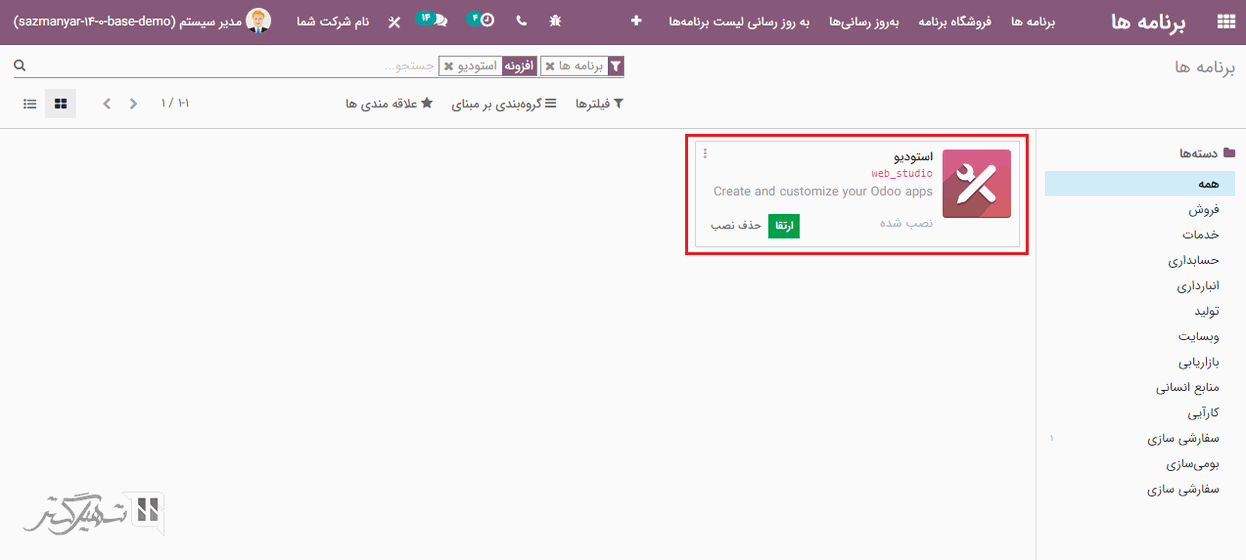Open the debug bug icon menu

(x=556, y=21)
